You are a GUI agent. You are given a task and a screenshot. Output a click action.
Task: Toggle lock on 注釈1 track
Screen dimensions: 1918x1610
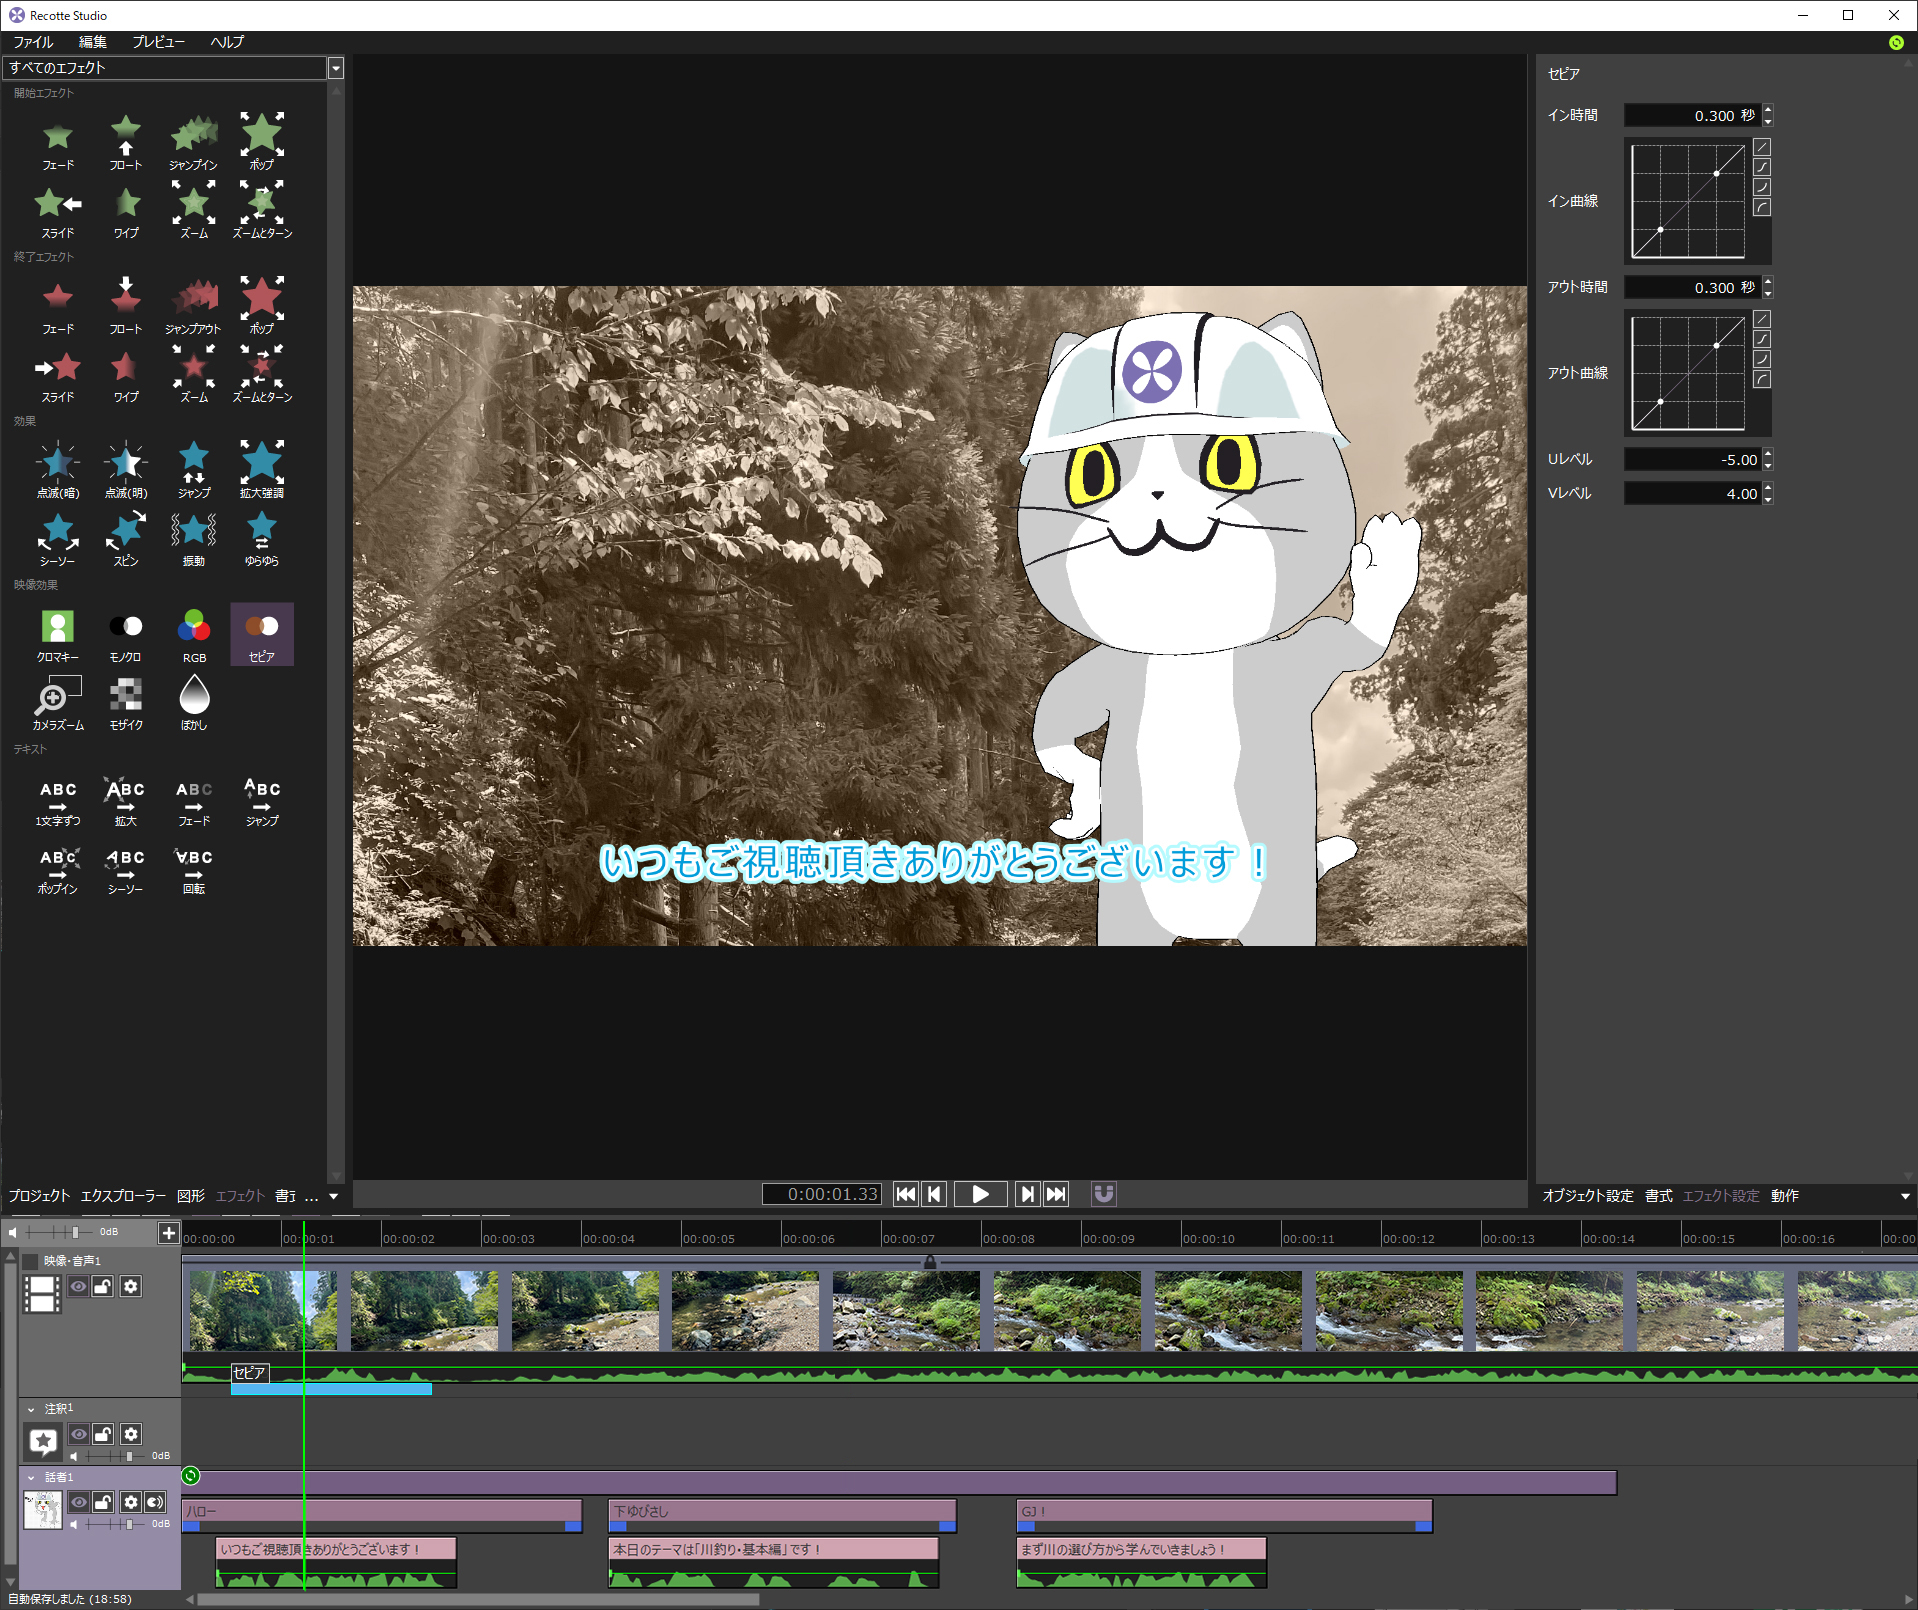click(103, 1434)
